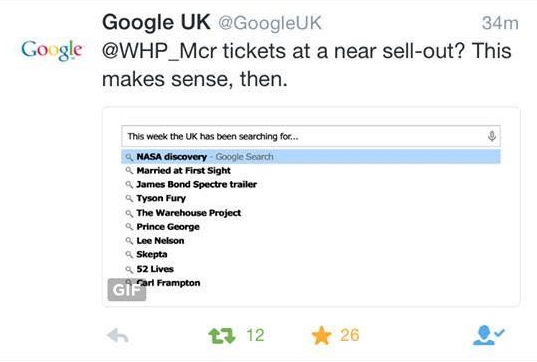
Task: Click the reply arrow icon
Action: (117, 336)
